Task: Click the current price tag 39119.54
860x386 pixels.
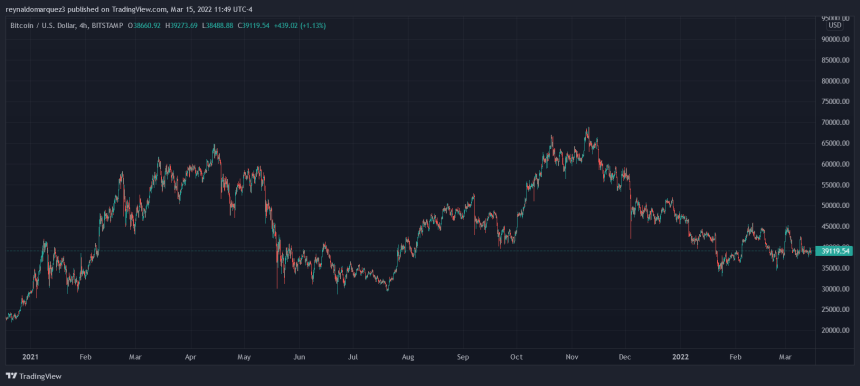Action: click(835, 251)
